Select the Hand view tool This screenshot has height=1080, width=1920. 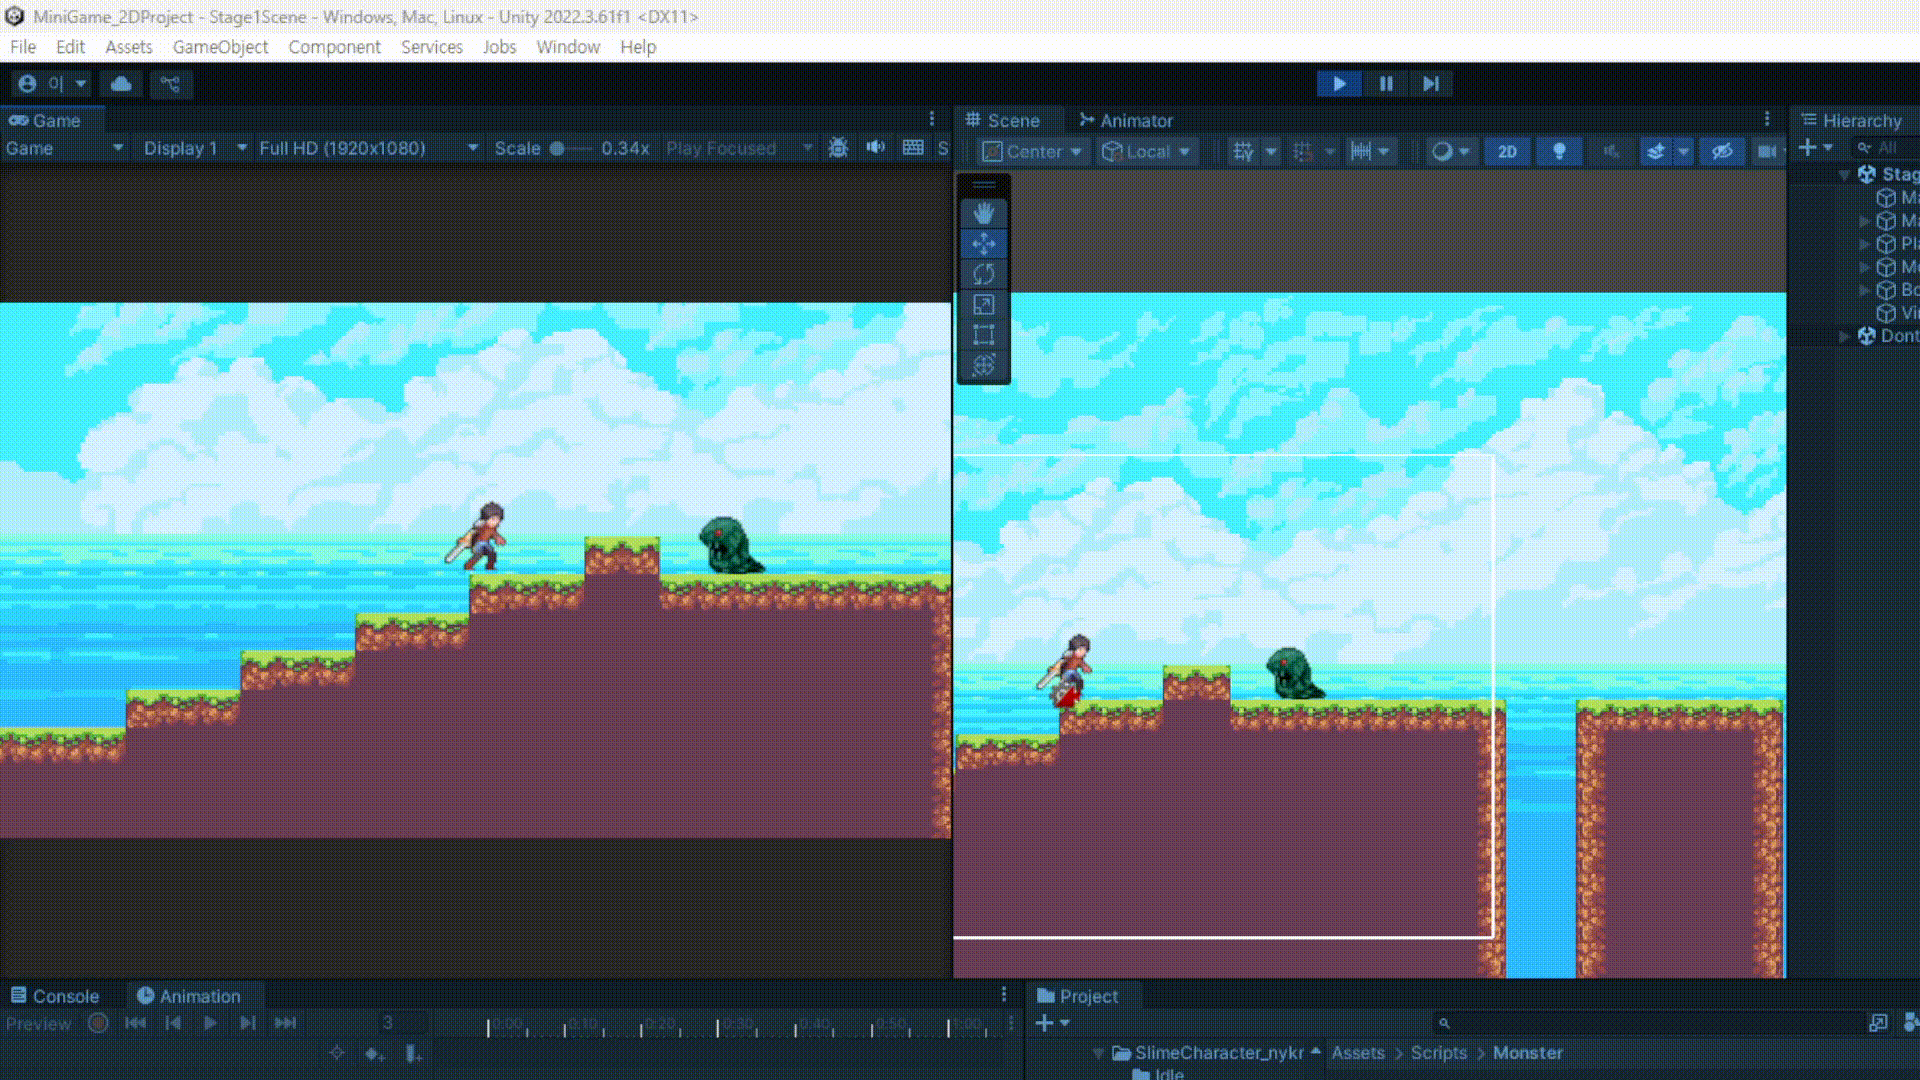(983, 213)
